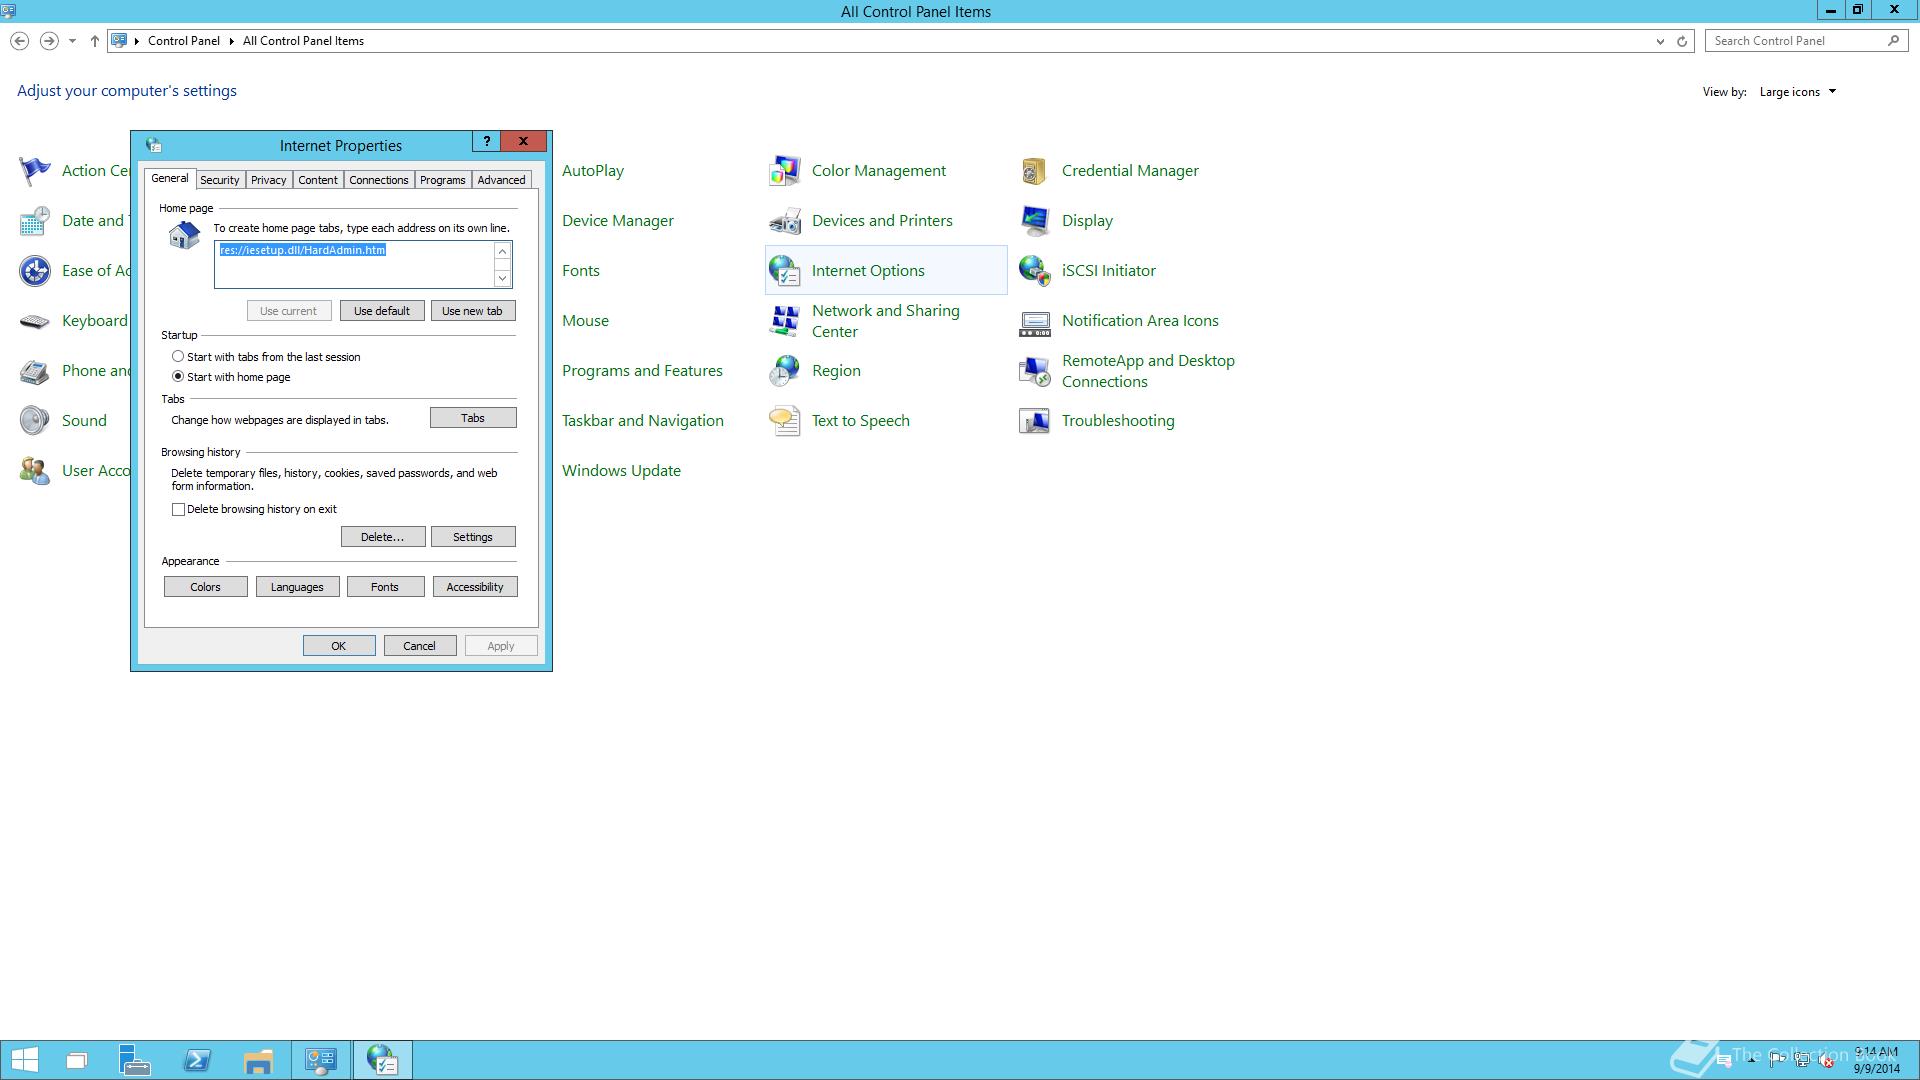
Task: Open the Keyboard icon
Action: (x=35, y=321)
